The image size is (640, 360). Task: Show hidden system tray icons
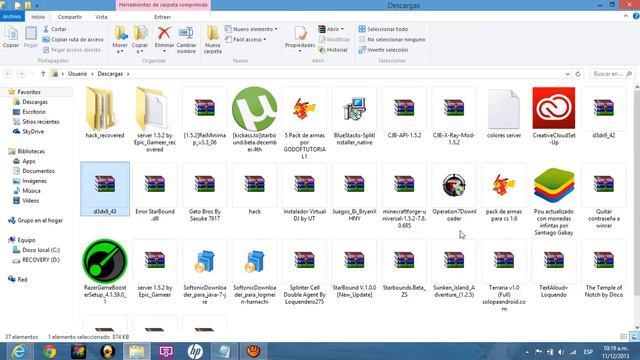pos(527,352)
